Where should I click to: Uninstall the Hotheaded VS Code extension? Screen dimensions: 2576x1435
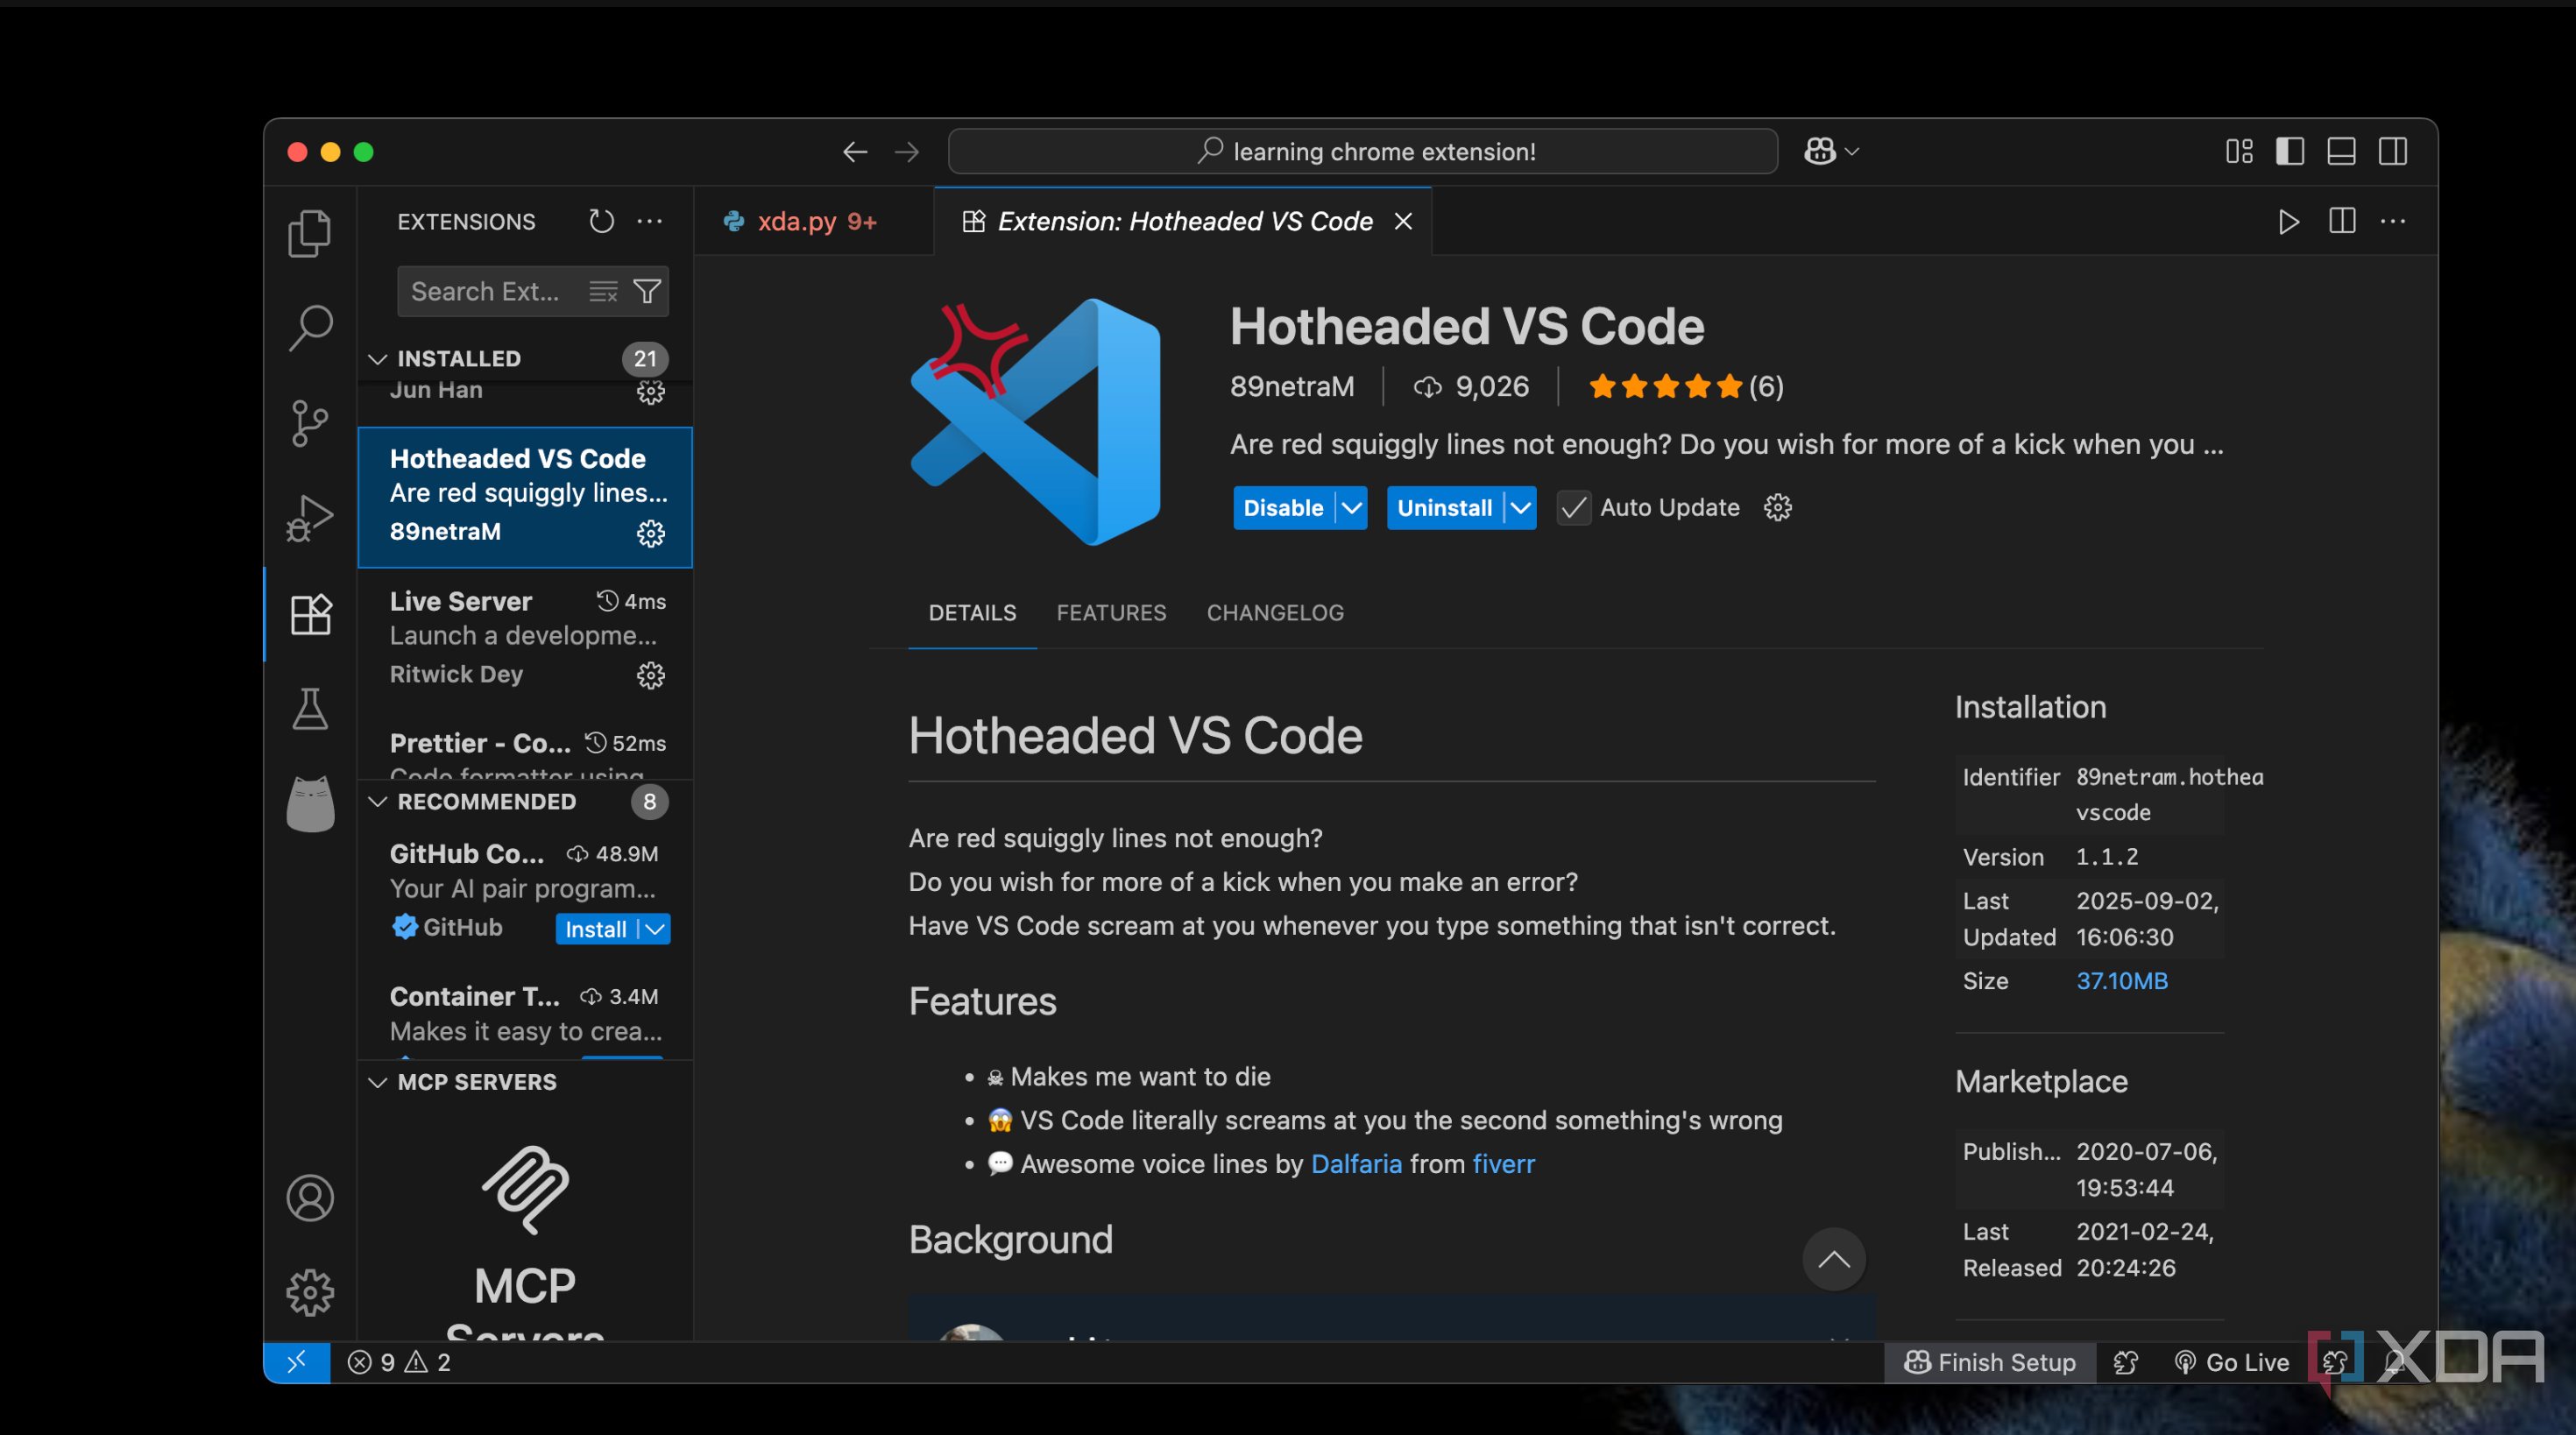(x=1445, y=508)
